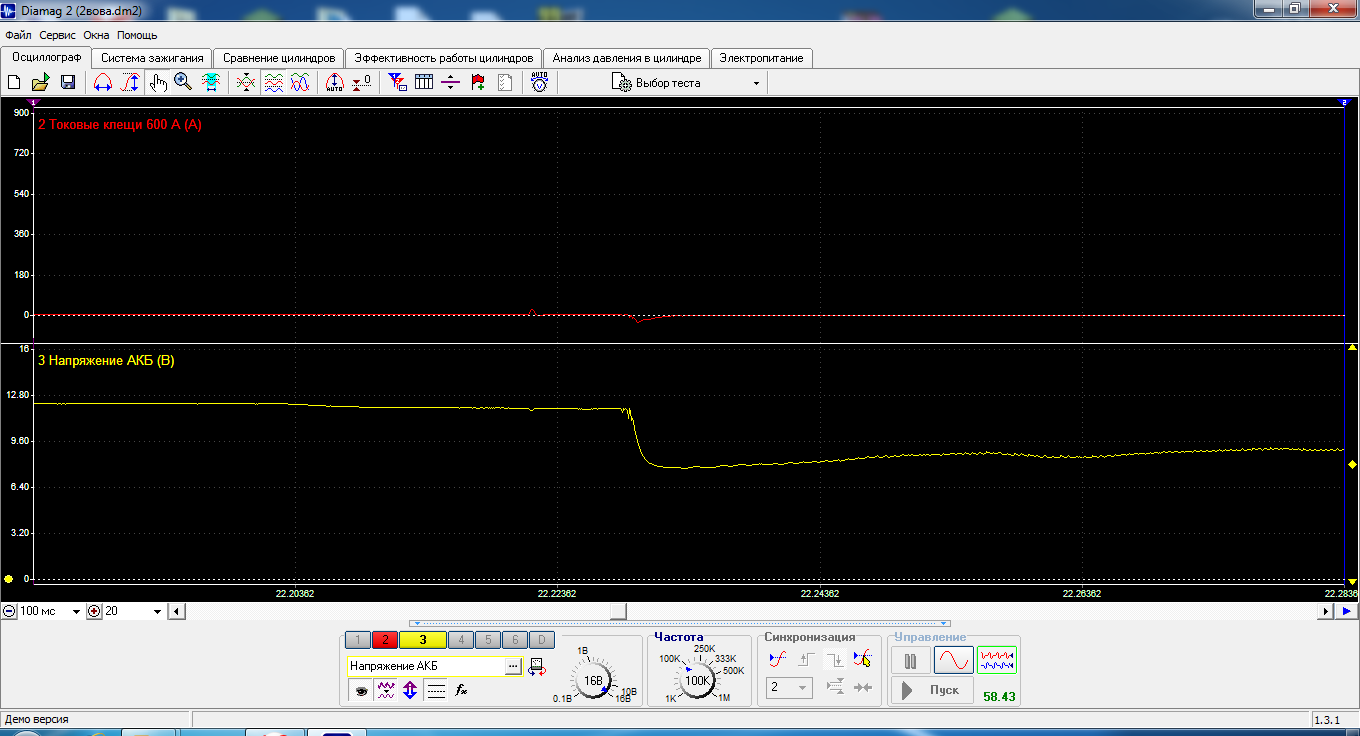Click the horizontal timeline scrollbar thumb
Viewport: 1360px width, 736px height.
[619, 611]
